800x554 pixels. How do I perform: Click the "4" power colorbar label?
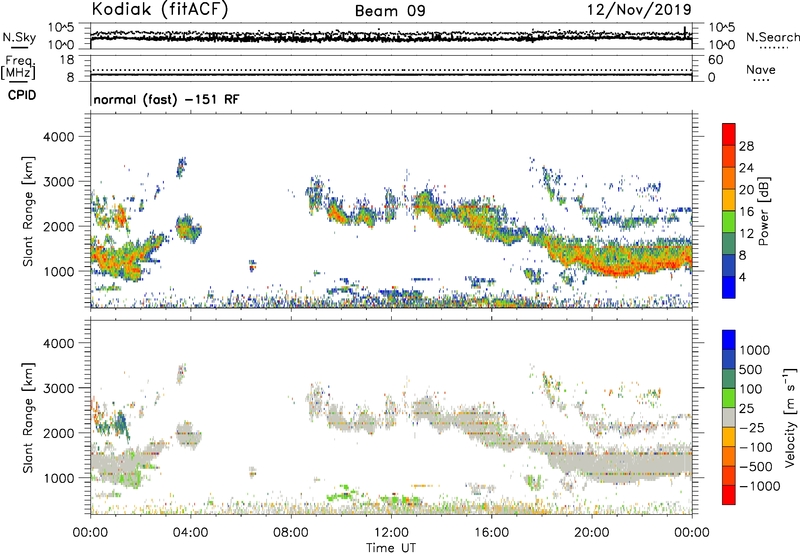click(742, 277)
